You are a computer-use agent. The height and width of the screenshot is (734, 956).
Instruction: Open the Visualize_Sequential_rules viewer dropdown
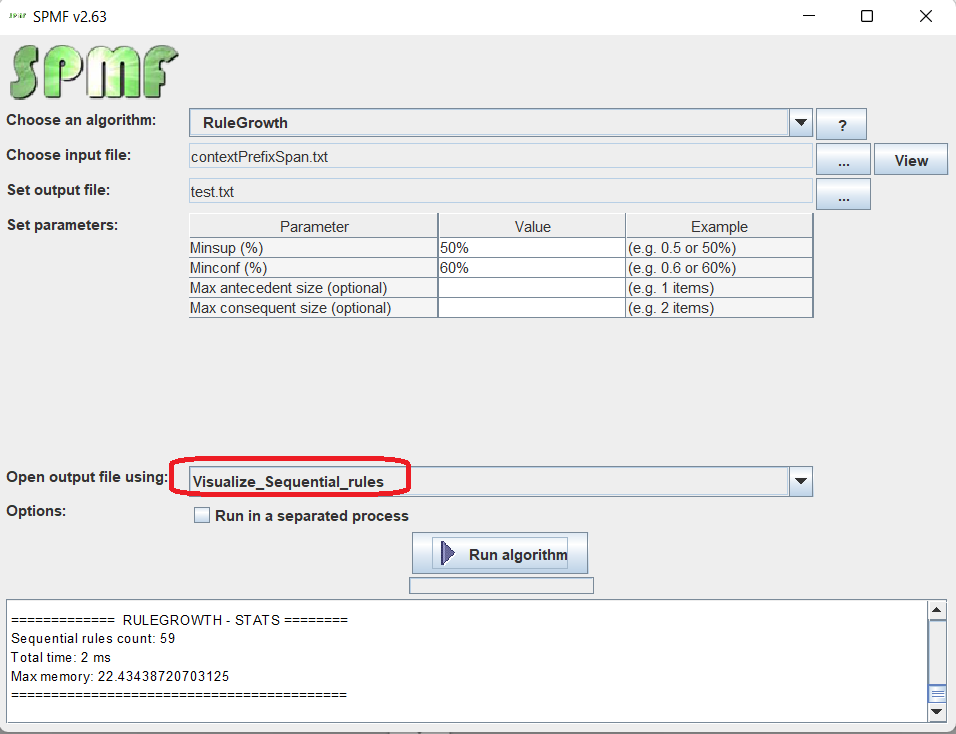[x=800, y=482]
